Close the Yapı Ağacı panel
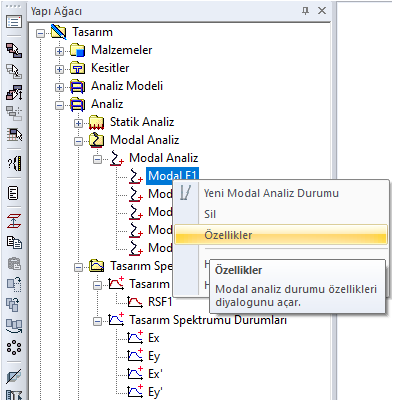The image size is (393, 401). pos(322,11)
